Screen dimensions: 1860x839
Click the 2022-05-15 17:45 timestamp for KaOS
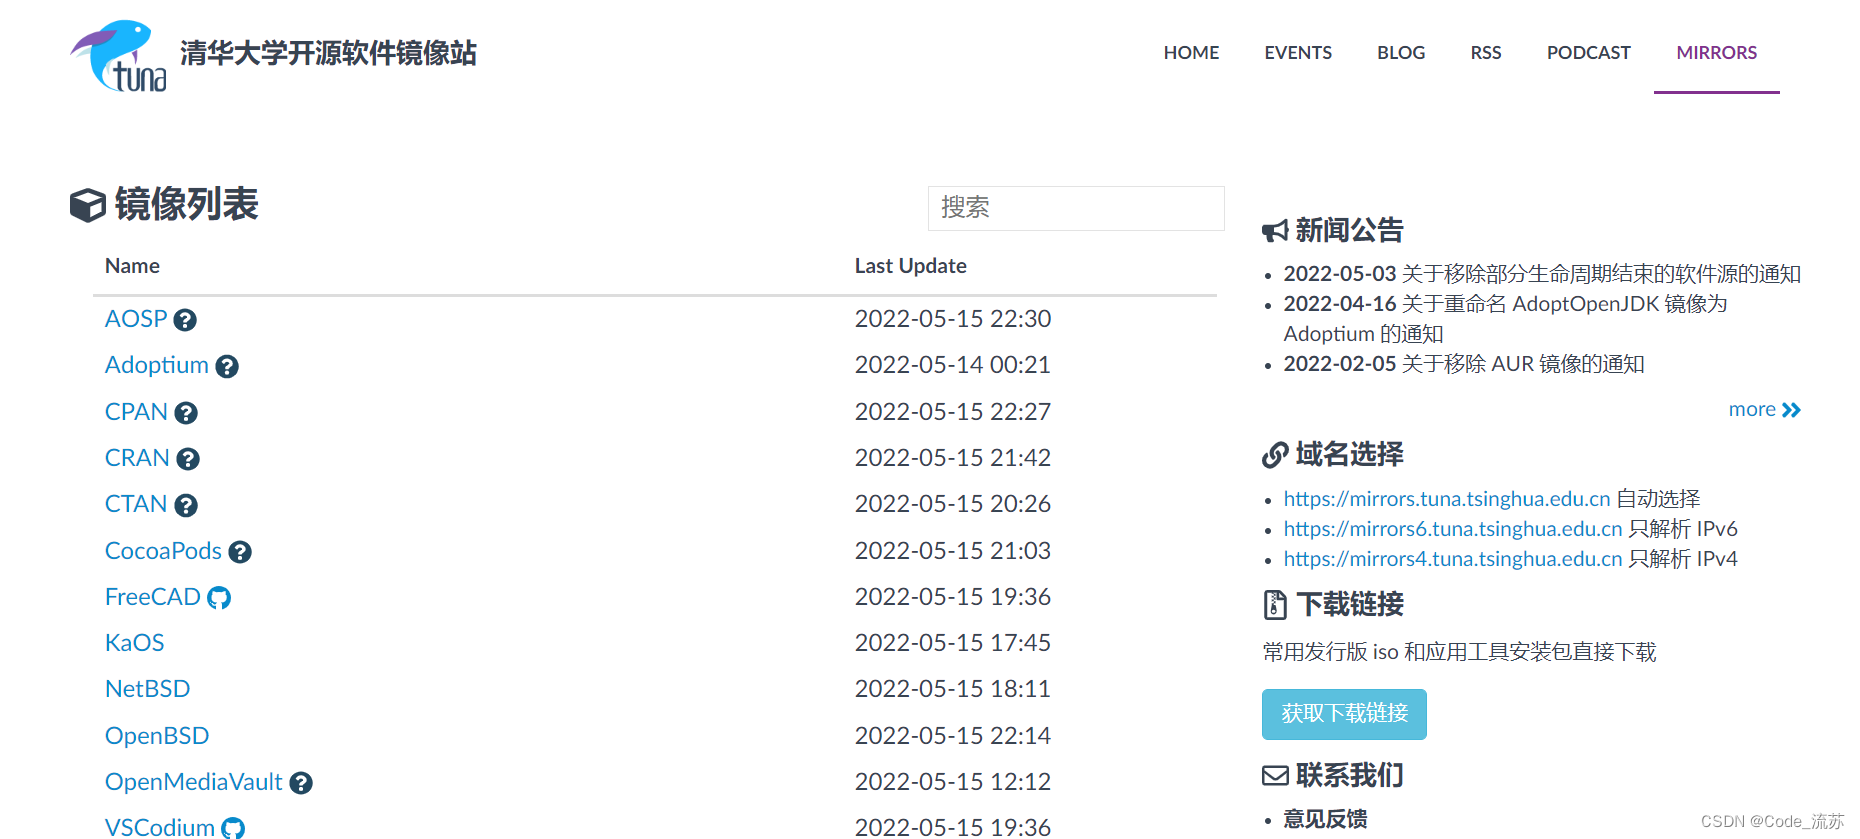[x=952, y=643]
